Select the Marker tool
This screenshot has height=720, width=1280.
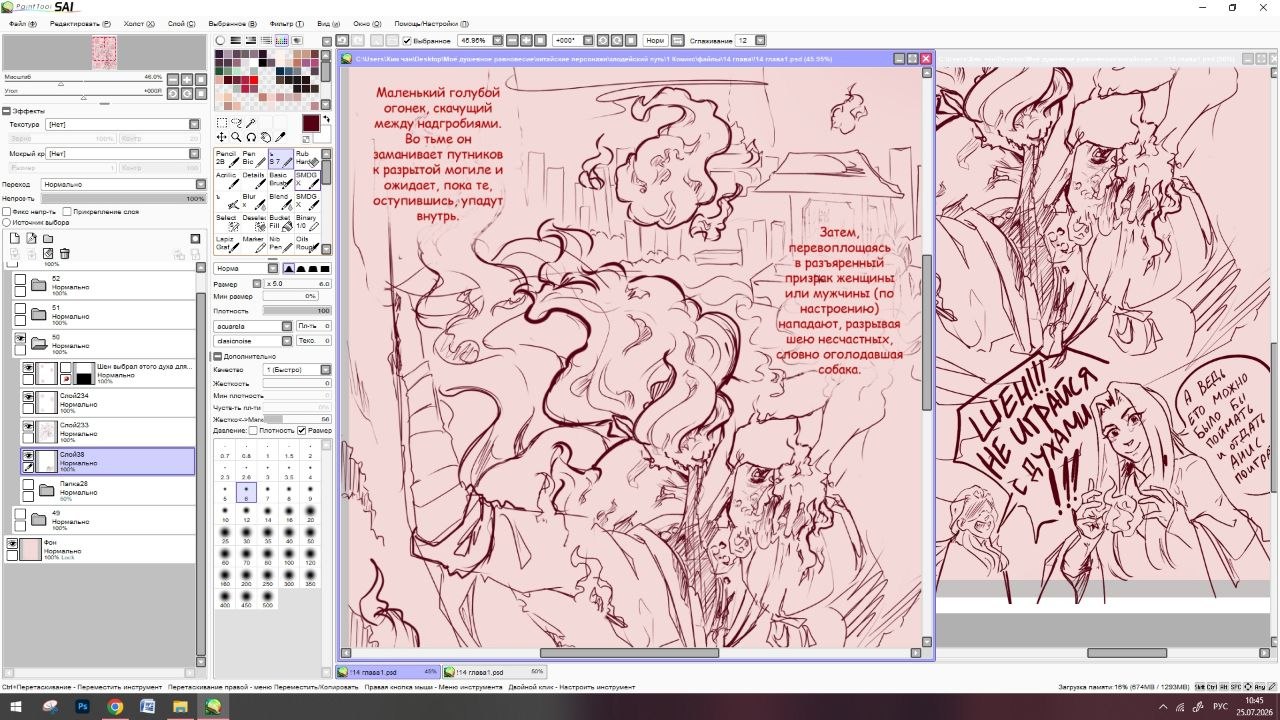tap(253, 243)
